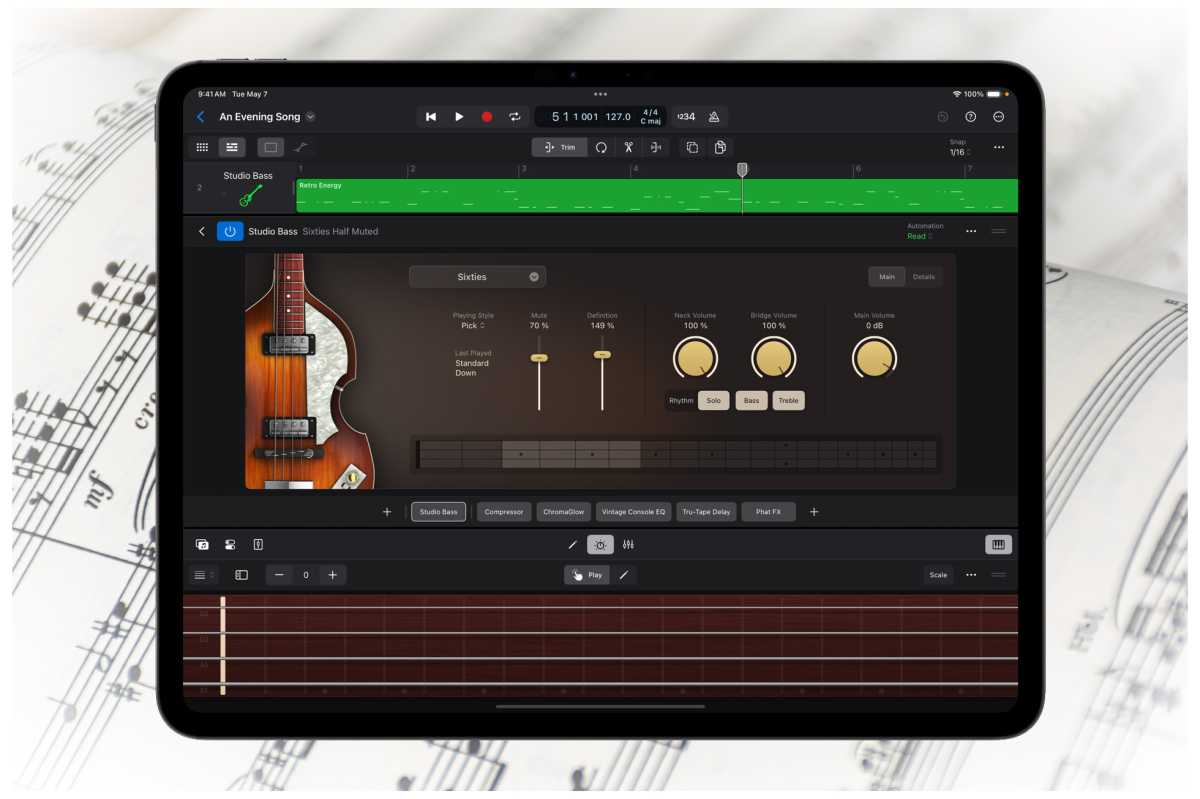
Task: Select the Compressor plugin tab
Action: coord(504,511)
